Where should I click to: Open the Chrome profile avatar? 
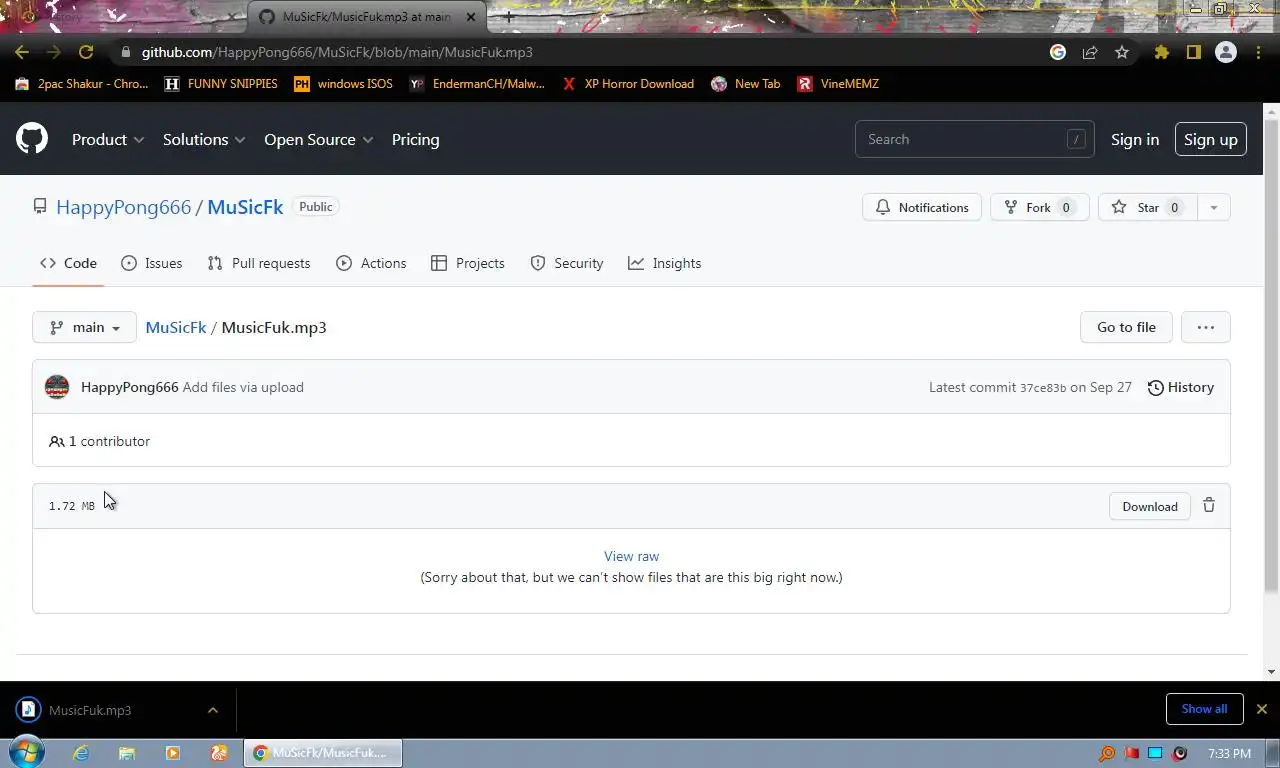click(1226, 52)
